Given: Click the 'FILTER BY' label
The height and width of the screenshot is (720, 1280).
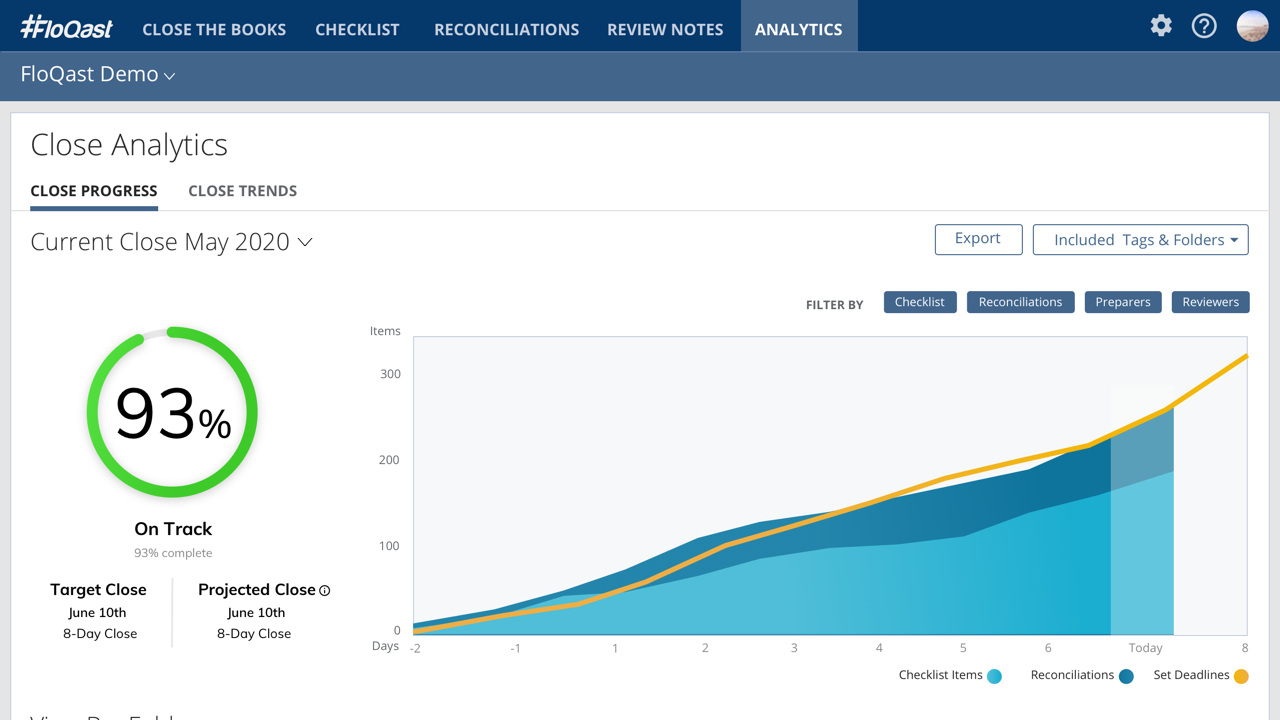Looking at the screenshot, I should point(834,305).
